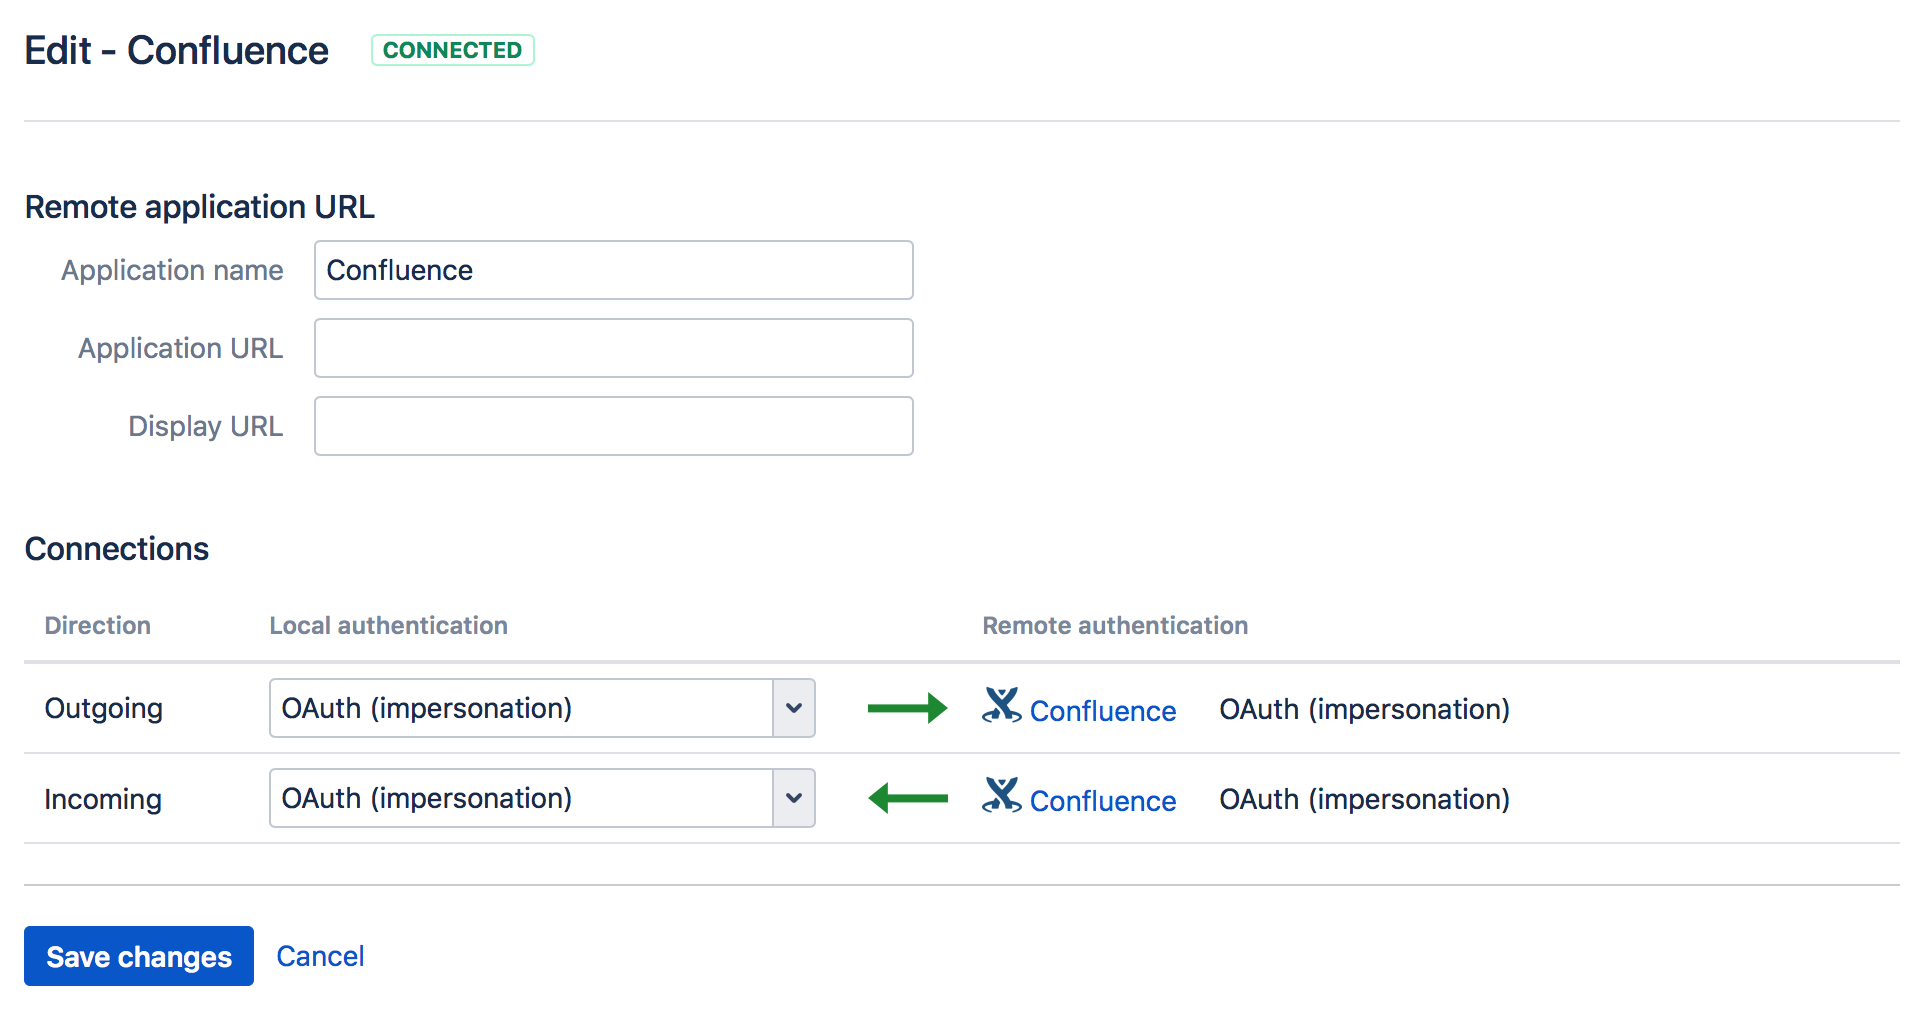Image resolution: width=1930 pixels, height=1020 pixels.
Task: Click the Local authentication column header
Action: 388,625
